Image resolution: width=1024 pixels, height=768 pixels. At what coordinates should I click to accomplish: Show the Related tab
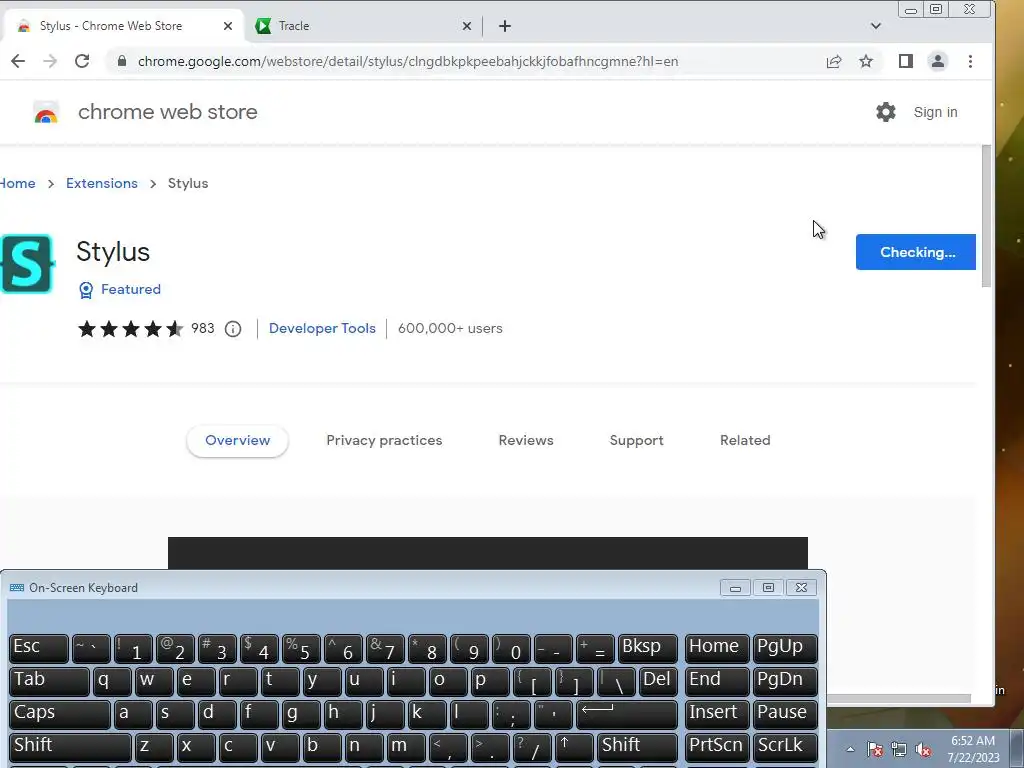[x=745, y=441]
